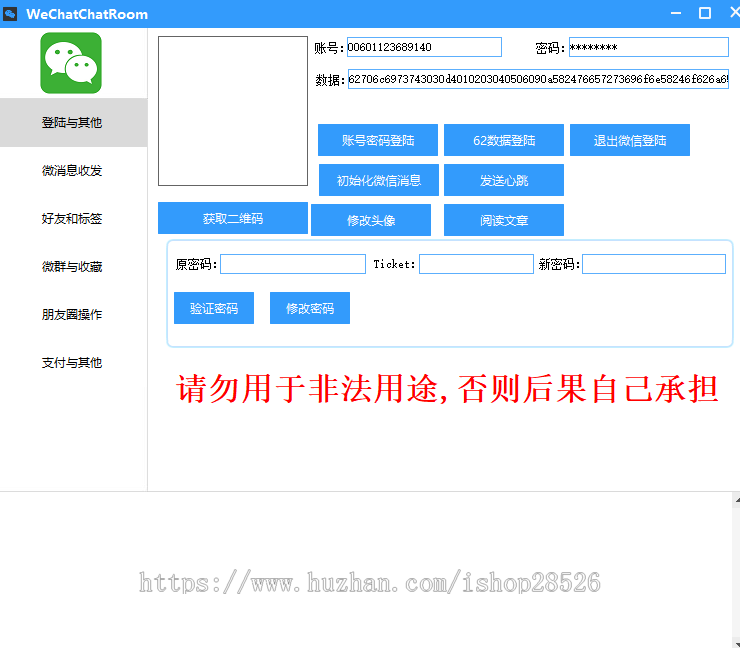Click the 初始化微信消息 button
This screenshot has width=740, height=648.
point(378,180)
